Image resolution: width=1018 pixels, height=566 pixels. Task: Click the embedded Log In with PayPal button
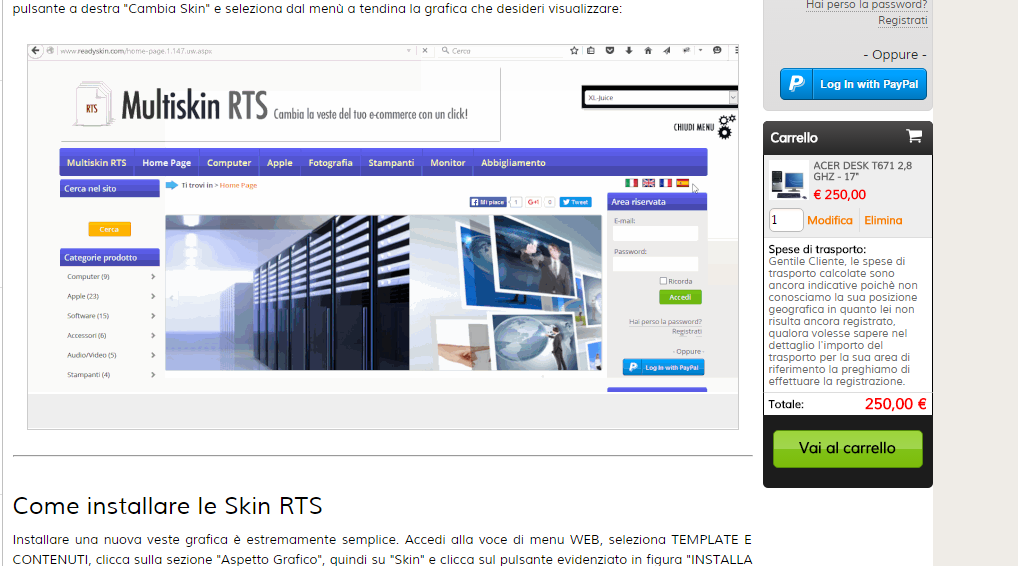664,367
